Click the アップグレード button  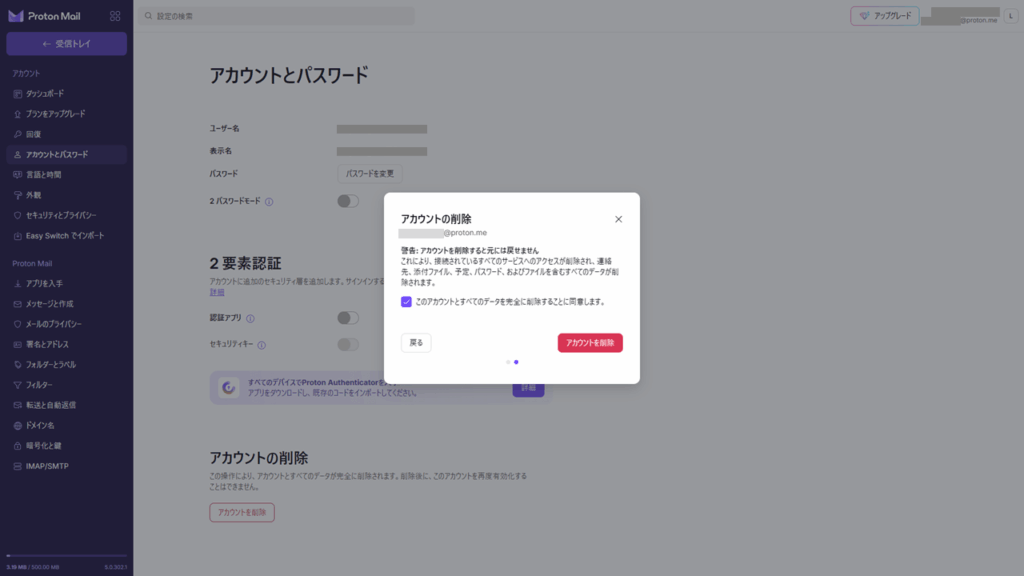pyautogui.click(x=883, y=16)
